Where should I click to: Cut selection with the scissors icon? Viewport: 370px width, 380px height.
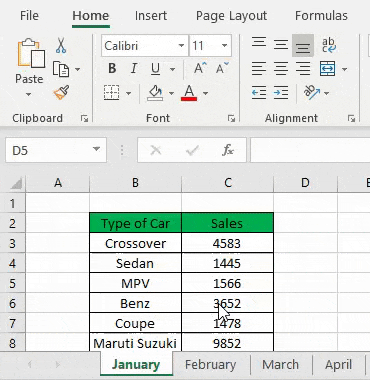[x=61, y=45]
